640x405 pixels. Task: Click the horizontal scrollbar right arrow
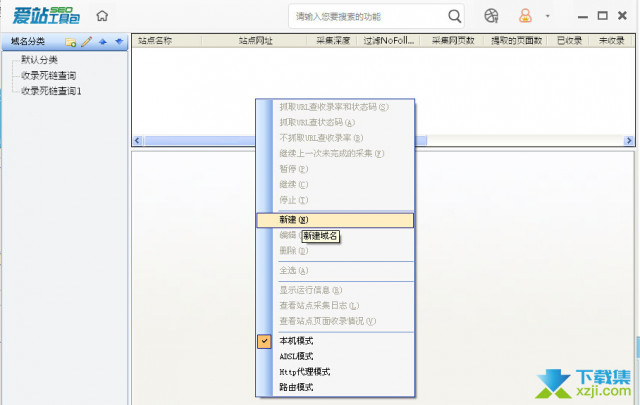point(629,140)
